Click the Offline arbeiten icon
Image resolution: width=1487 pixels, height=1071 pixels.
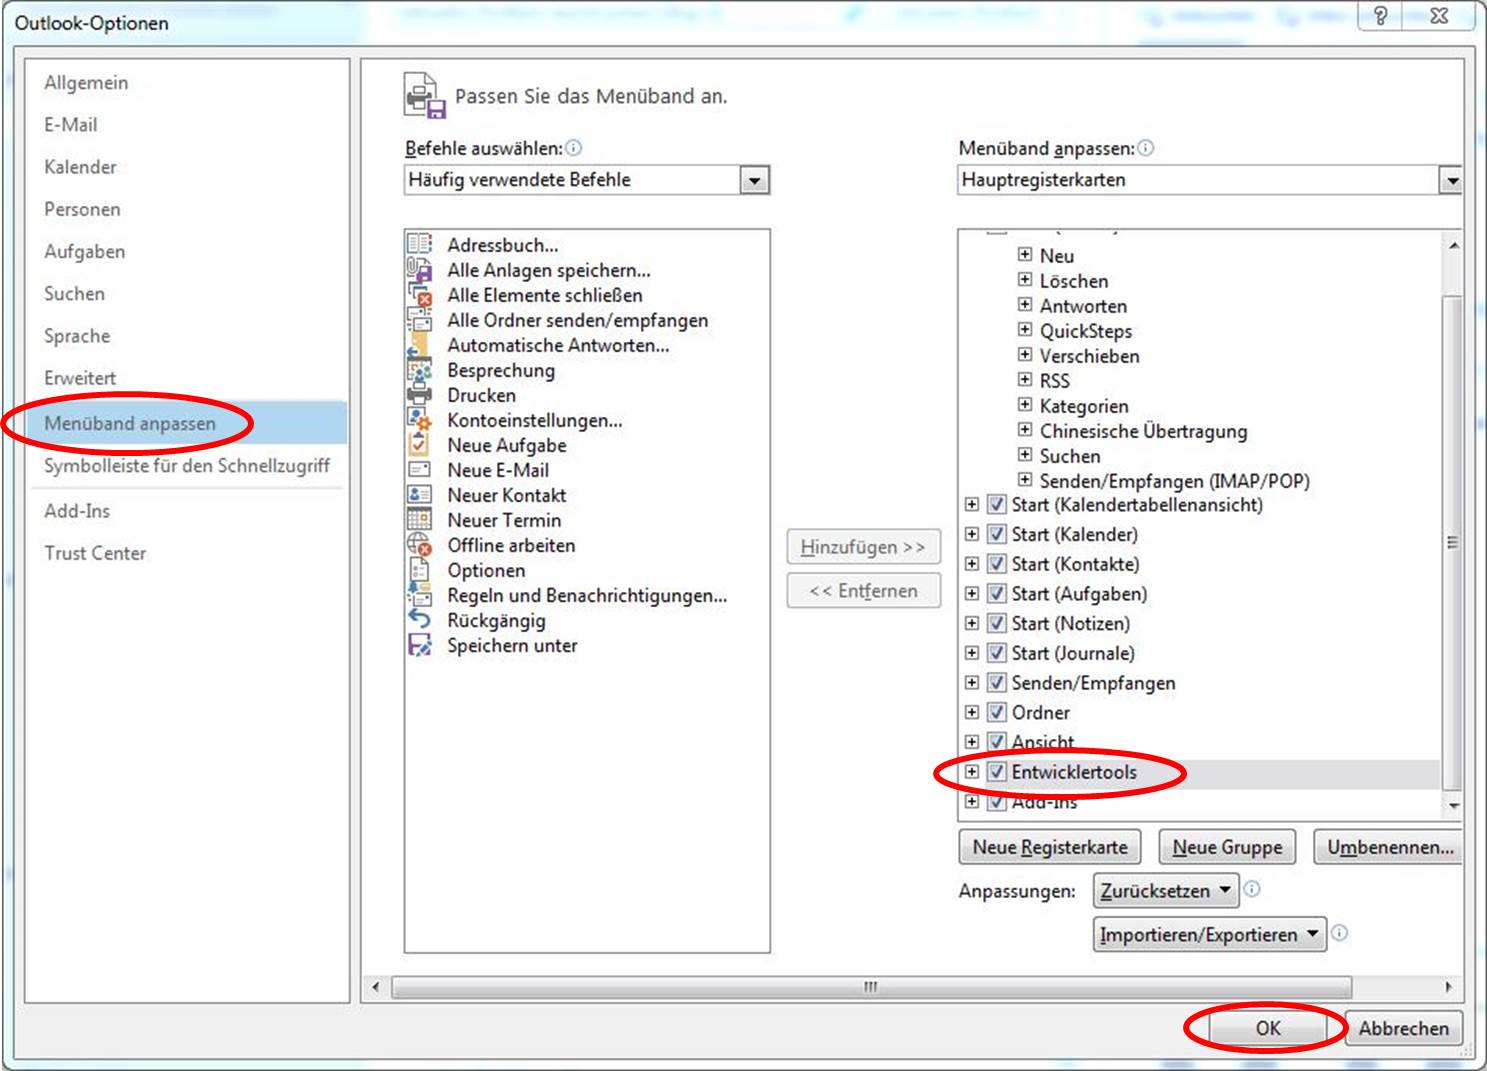(419, 544)
